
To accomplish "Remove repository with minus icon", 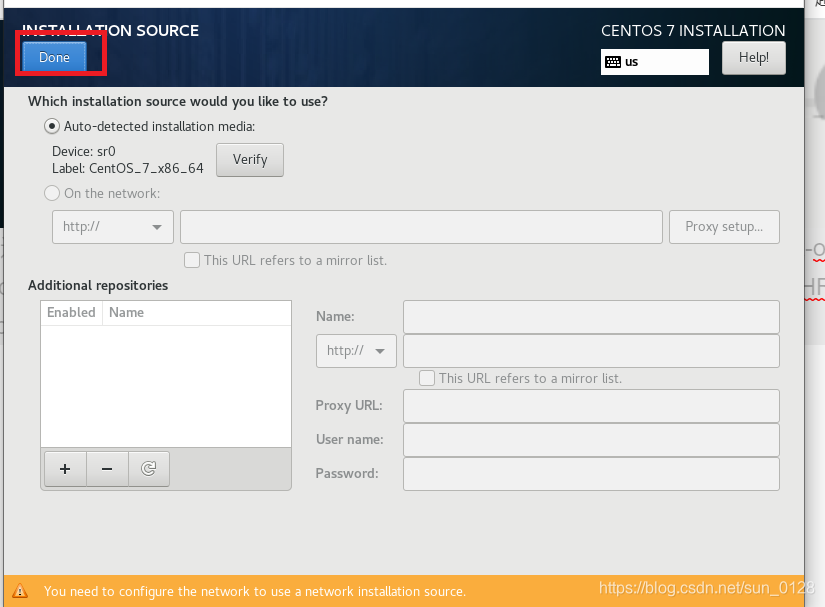I will pyautogui.click(x=107, y=469).
